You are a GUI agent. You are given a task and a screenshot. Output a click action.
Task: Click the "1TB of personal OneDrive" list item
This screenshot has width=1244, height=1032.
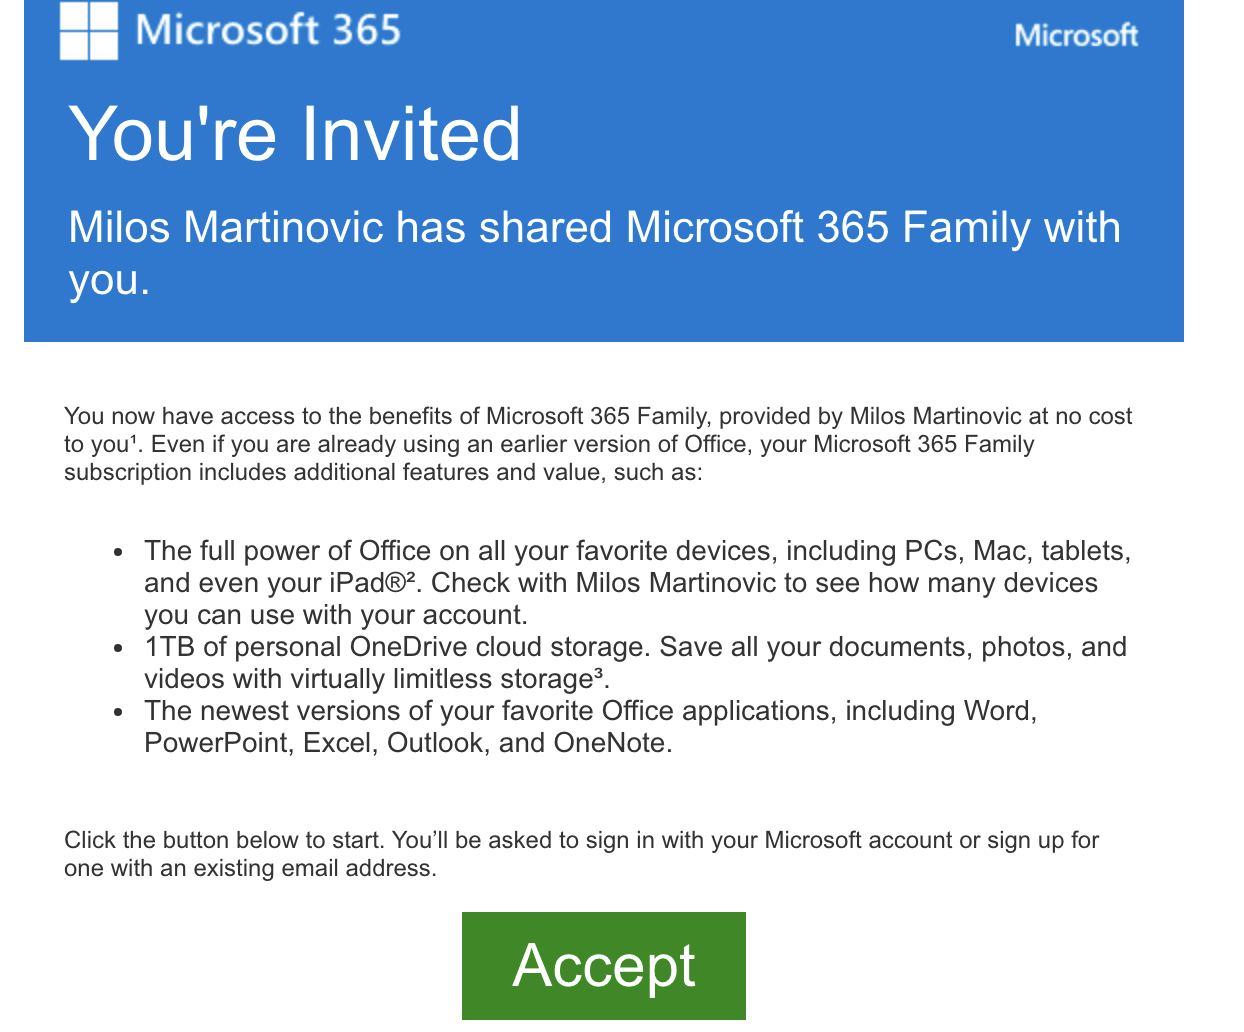[636, 663]
